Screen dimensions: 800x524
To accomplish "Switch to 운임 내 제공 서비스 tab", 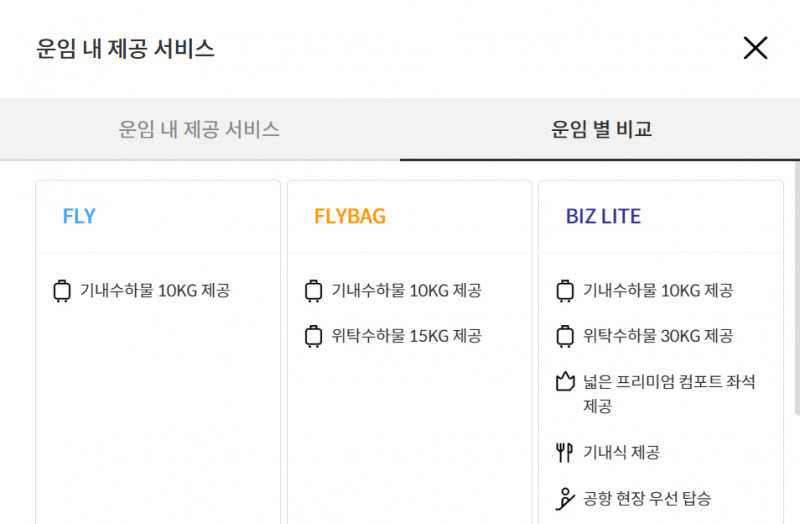I will [x=199, y=129].
